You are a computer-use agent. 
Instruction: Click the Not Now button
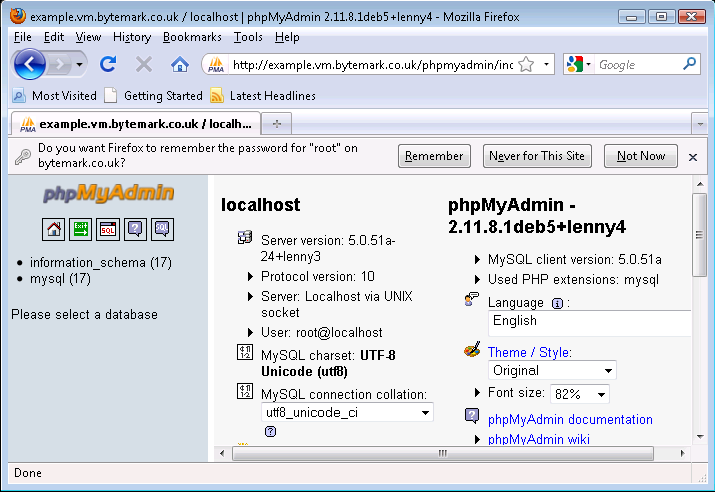[641, 156]
